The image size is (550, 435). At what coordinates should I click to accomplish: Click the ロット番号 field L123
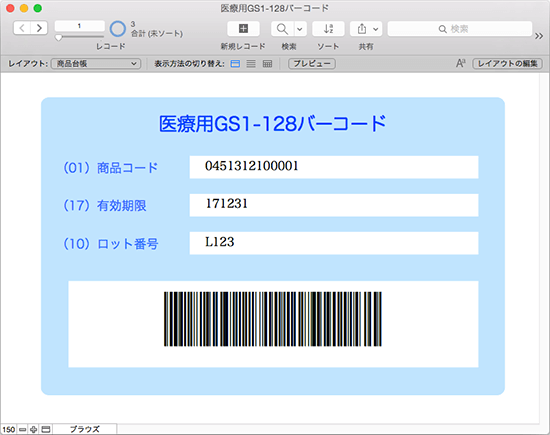334,243
